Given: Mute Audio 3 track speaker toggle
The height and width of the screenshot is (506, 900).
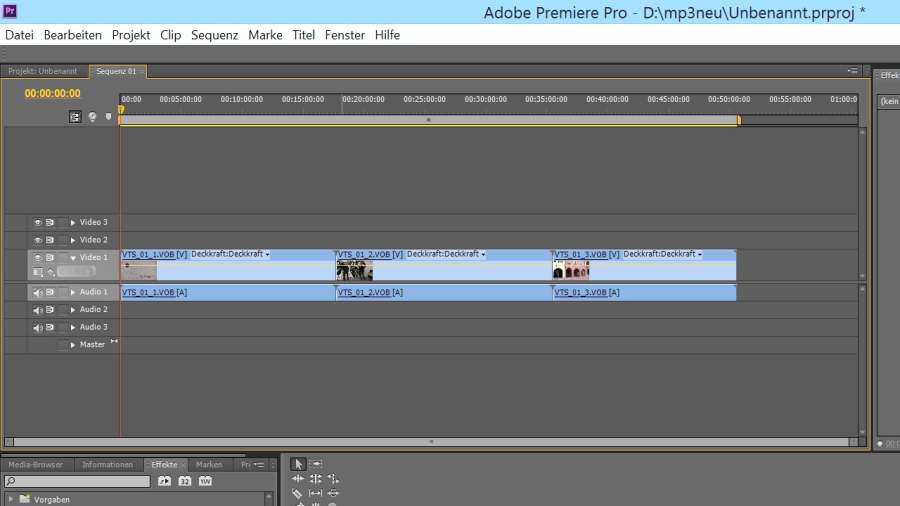Looking at the screenshot, I should (x=38, y=328).
